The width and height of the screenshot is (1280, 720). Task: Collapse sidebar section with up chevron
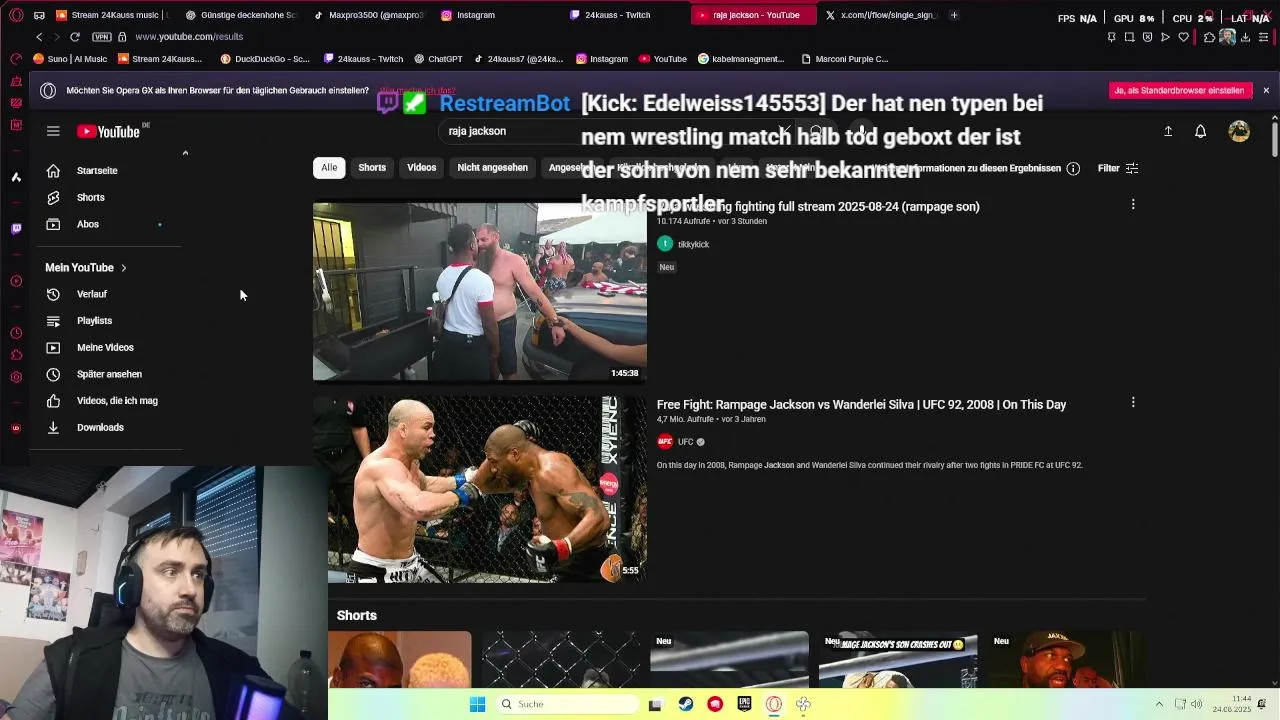point(185,153)
